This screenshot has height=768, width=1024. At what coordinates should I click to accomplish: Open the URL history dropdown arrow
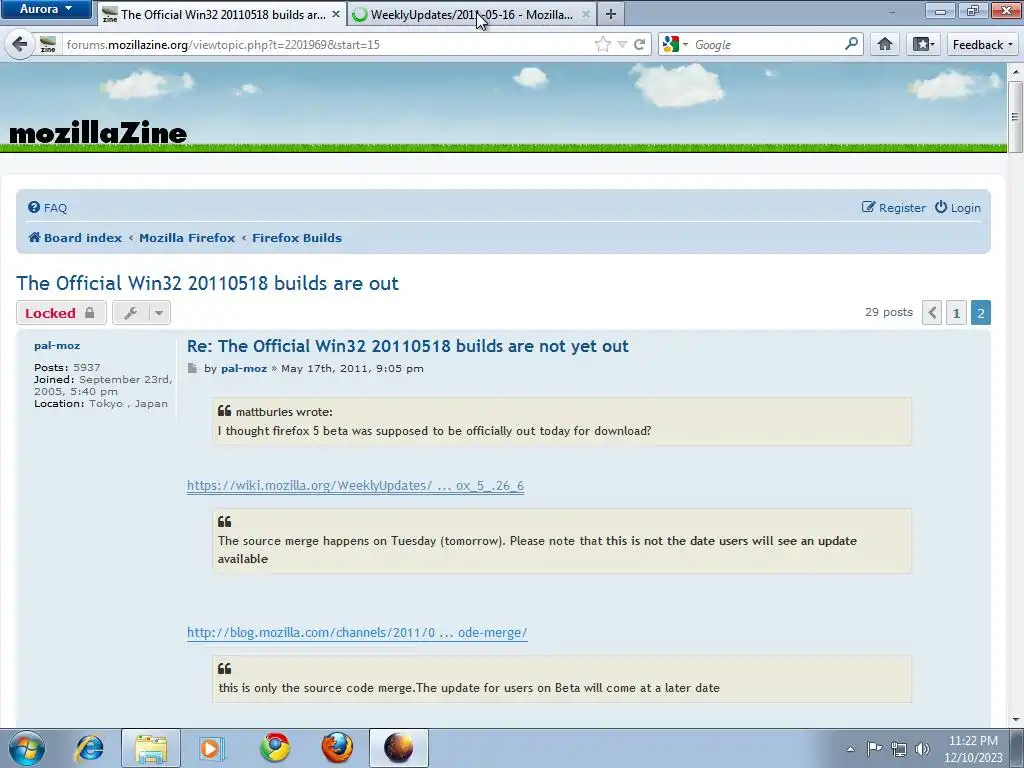622,44
